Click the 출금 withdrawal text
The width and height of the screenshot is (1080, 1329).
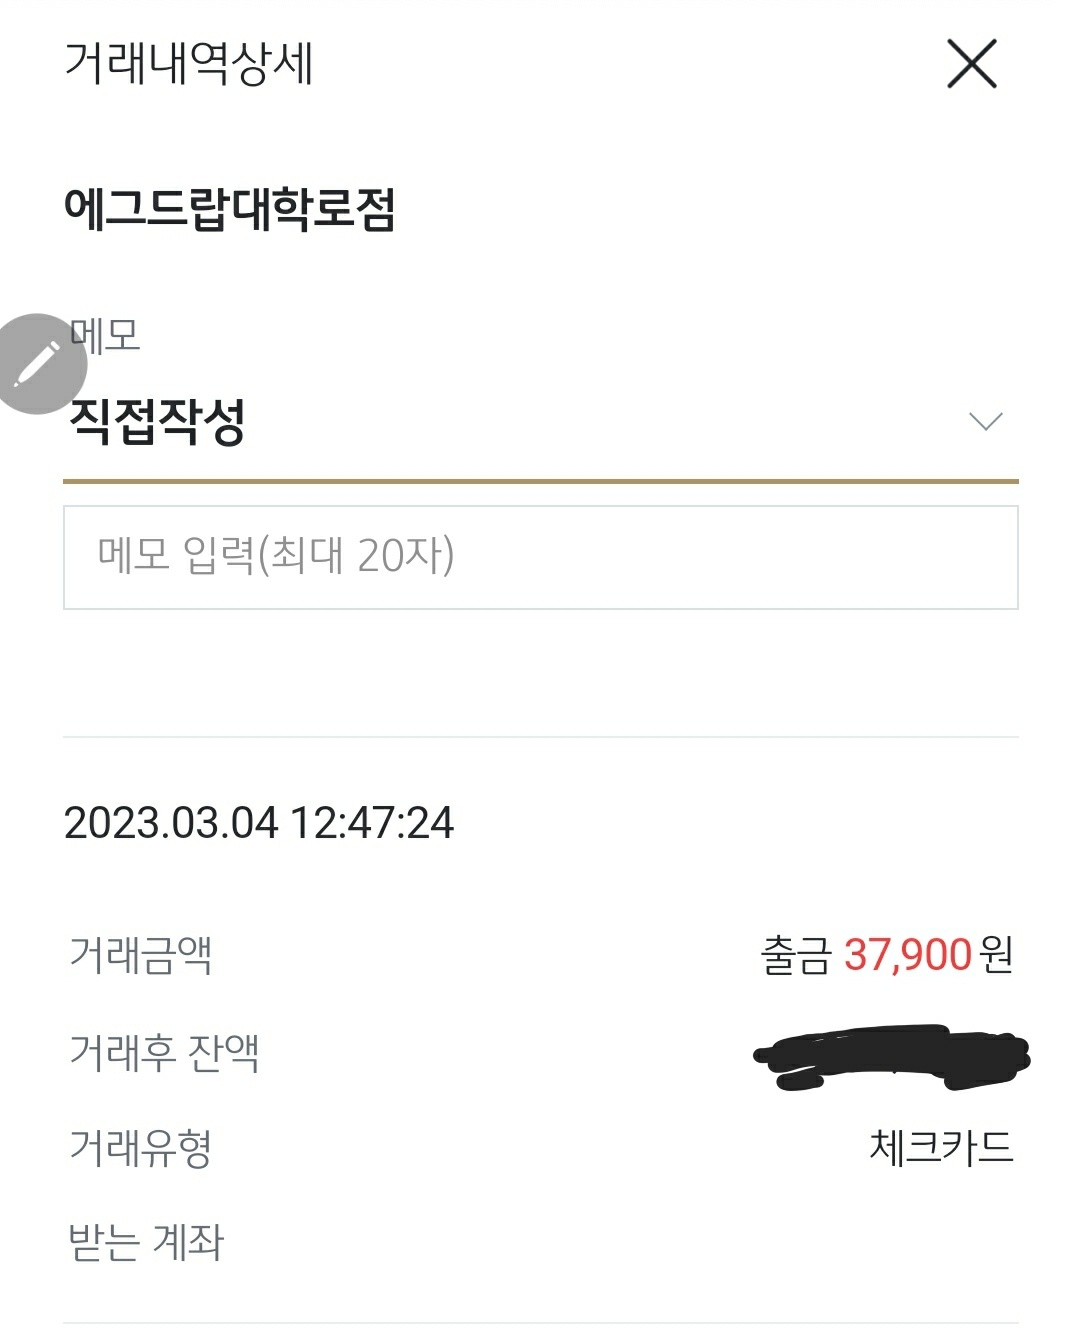(796, 955)
